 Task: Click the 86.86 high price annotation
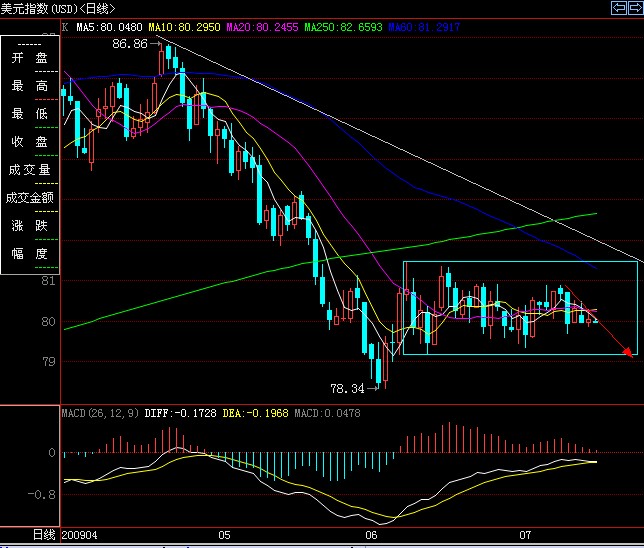tap(130, 44)
